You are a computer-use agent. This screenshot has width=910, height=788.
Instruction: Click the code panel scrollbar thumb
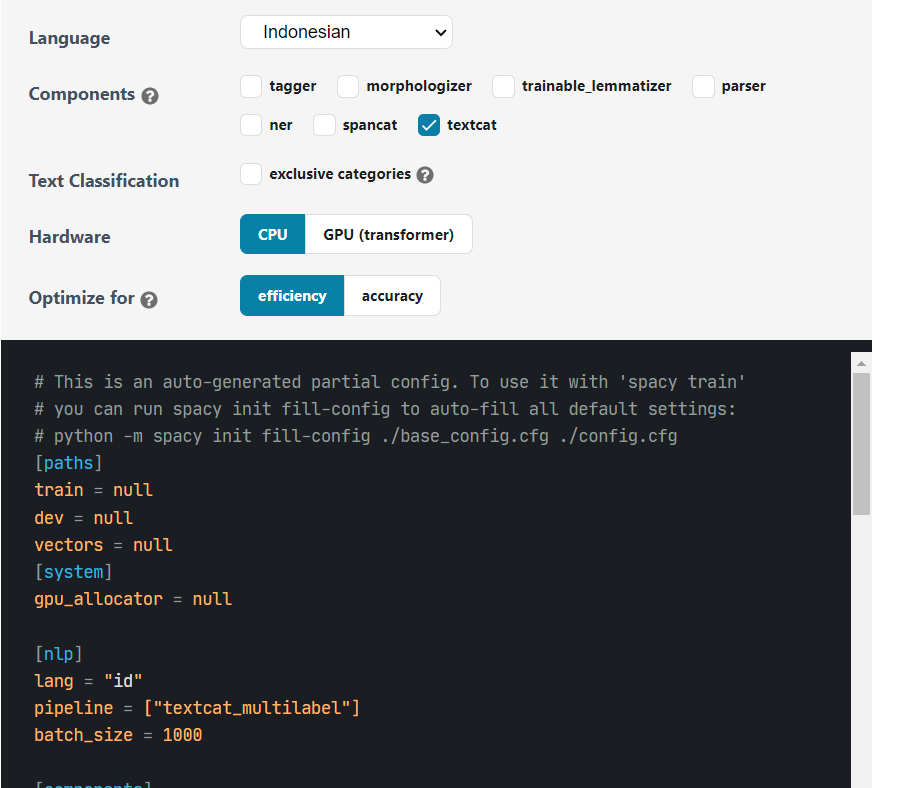click(x=861, y=444)
